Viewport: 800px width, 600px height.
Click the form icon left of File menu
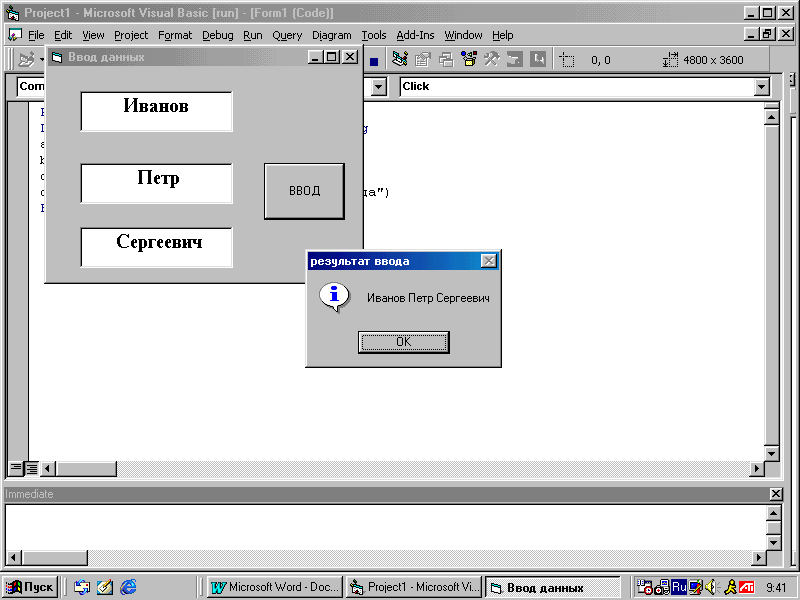(15, 35)
